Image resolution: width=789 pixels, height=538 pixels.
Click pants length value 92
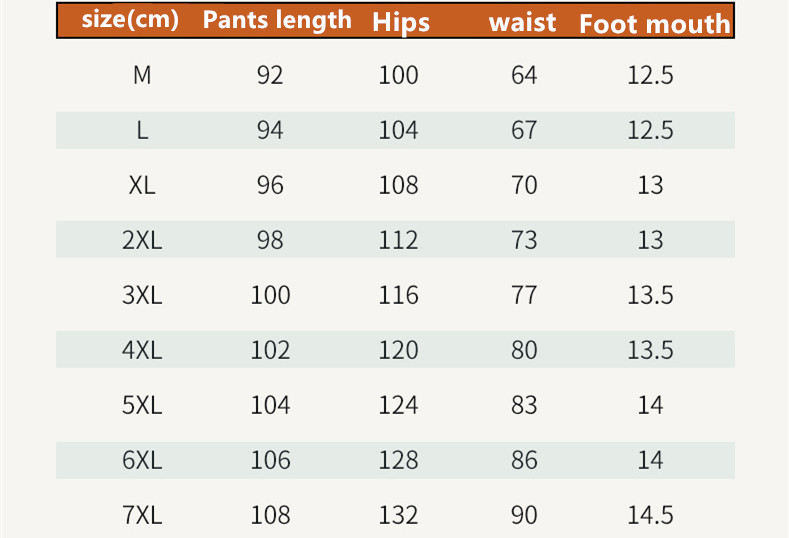(x=270, y=75)
